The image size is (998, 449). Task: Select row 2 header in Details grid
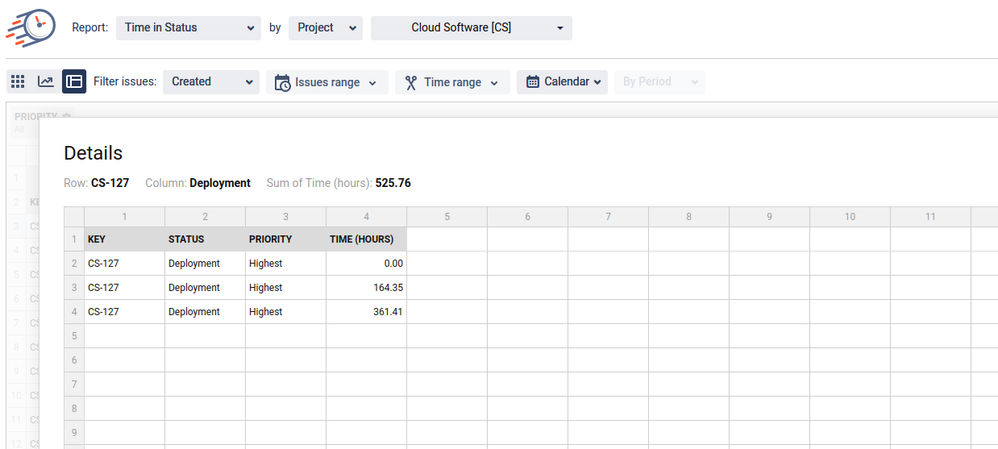(74, 264)
